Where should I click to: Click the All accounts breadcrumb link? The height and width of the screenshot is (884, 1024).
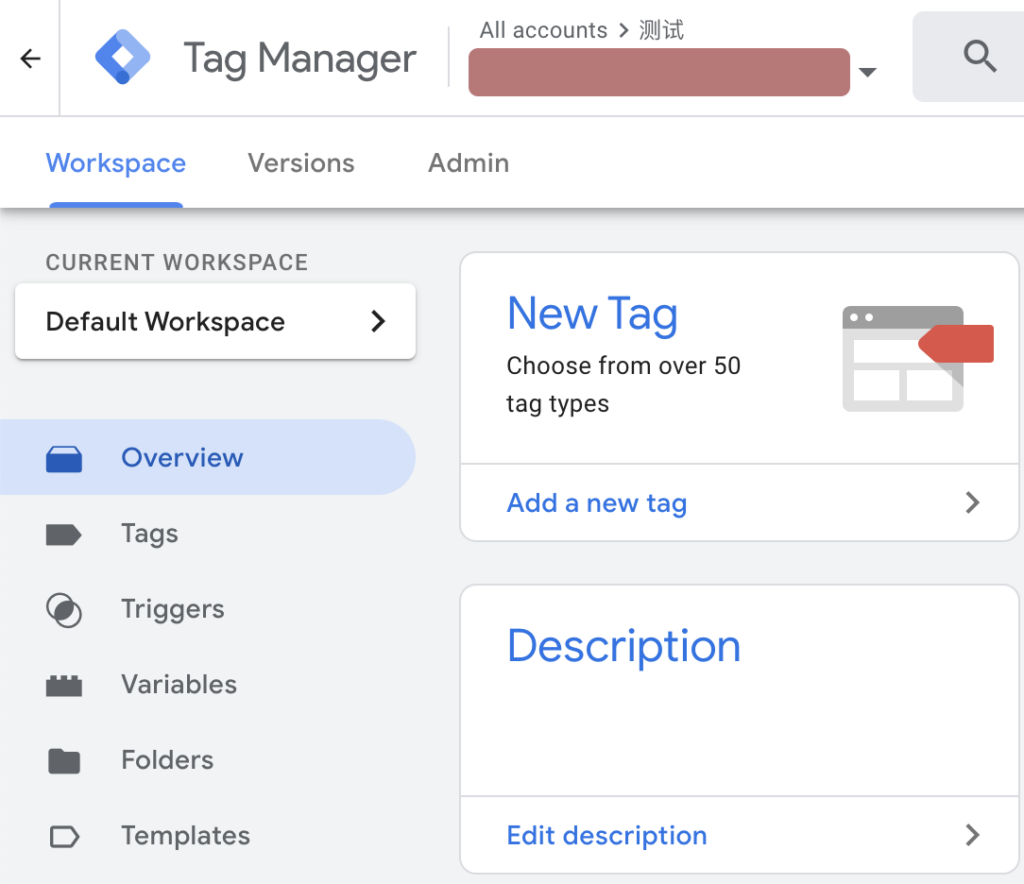[x=543, y=30]
